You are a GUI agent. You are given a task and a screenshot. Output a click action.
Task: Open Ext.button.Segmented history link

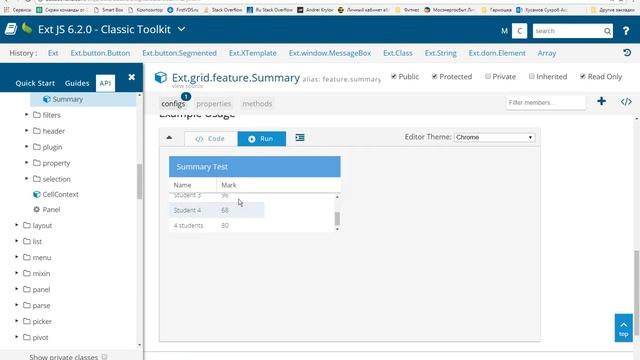[179, 53]
